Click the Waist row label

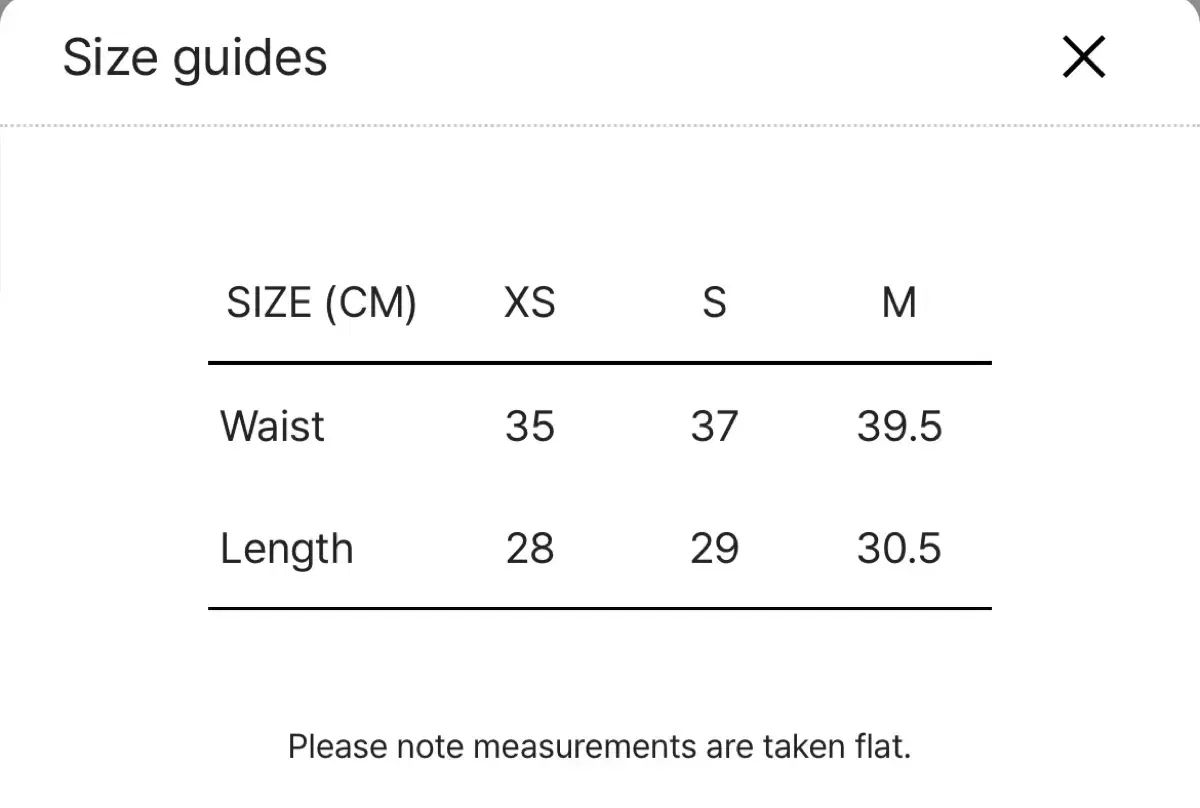click(272, 426)
